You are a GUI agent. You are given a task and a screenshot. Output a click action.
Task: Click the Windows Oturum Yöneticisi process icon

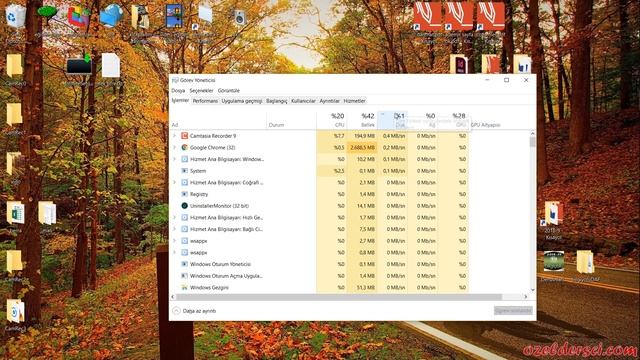[x=184, y=264]
